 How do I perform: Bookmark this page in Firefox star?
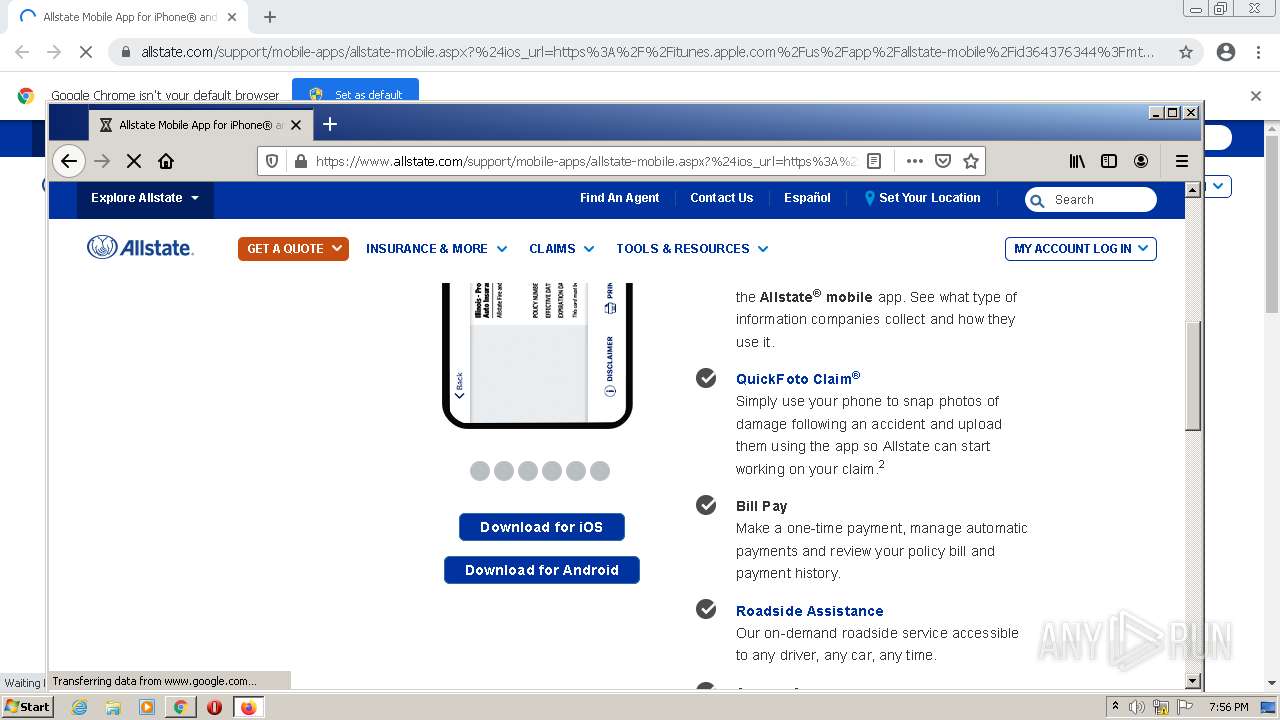click(x=971, y=161)
